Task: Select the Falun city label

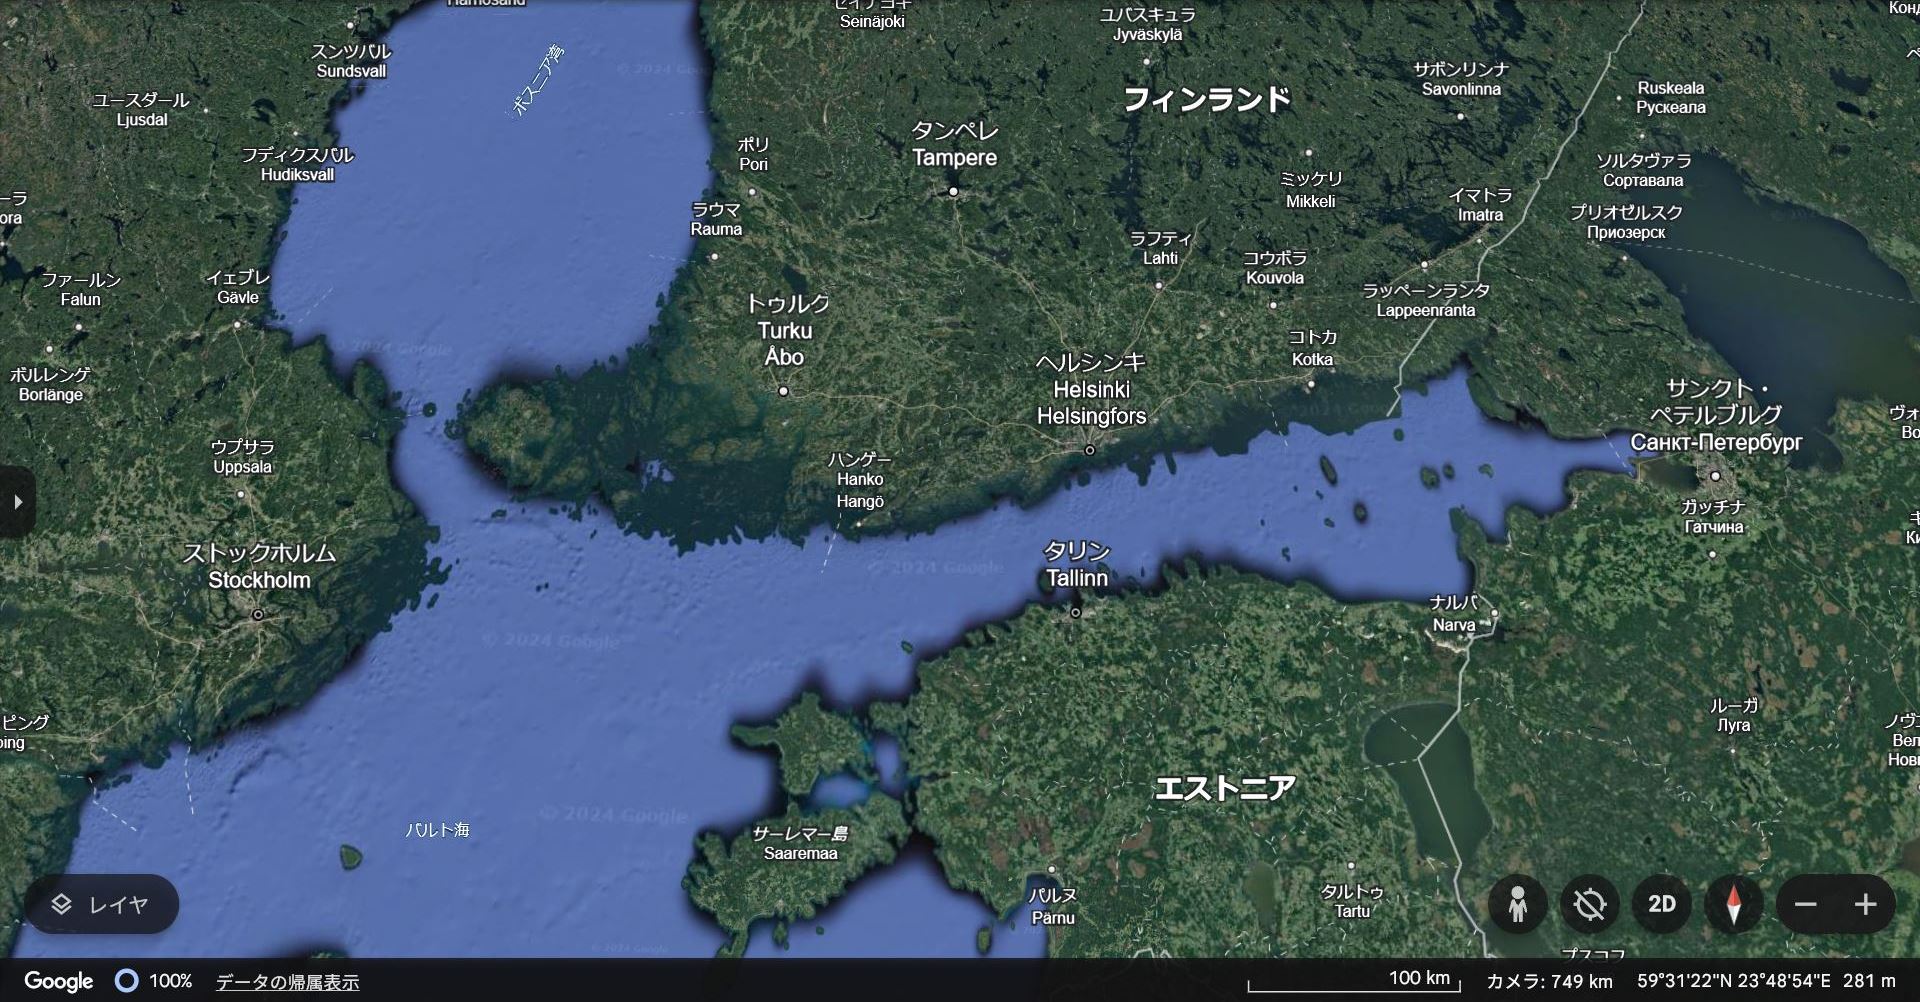Action: point(81,290)
